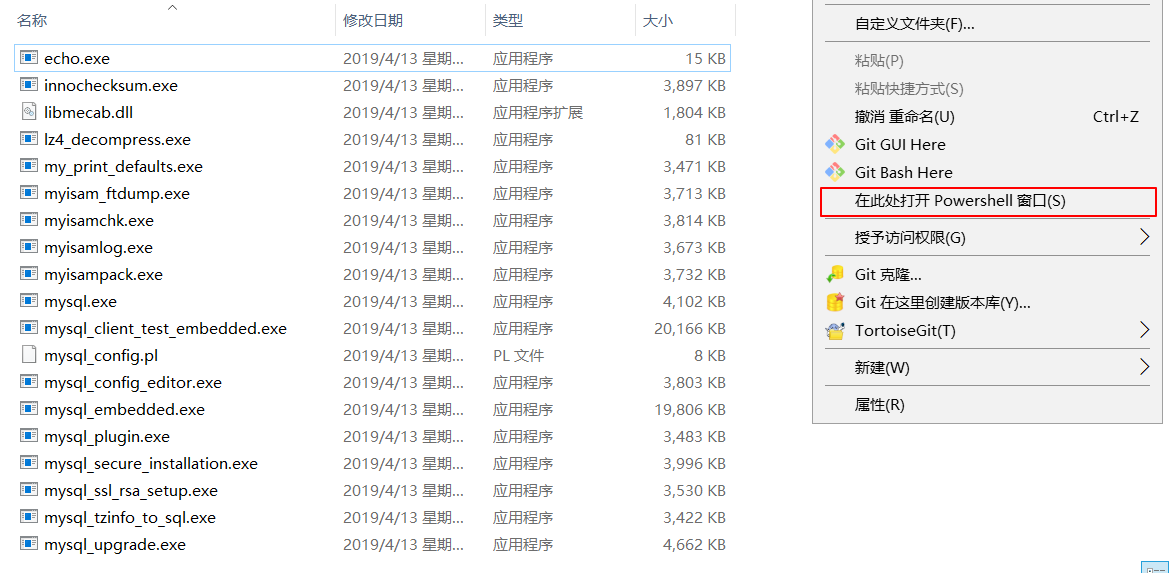1173x573 pixels.
Task: Select the innochecksum.exe file icon
Action: click(x=29, y=85)
